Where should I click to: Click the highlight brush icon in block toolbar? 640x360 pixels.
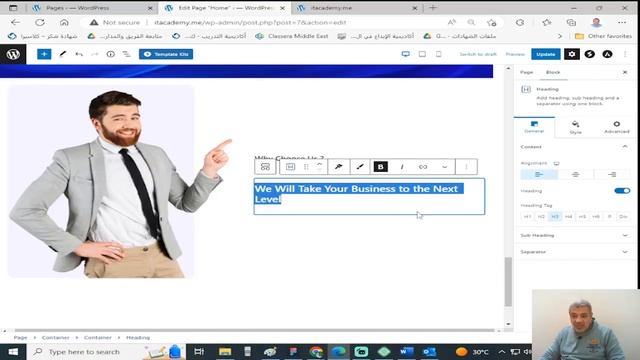pyautogui.click(x=360, y=167)
